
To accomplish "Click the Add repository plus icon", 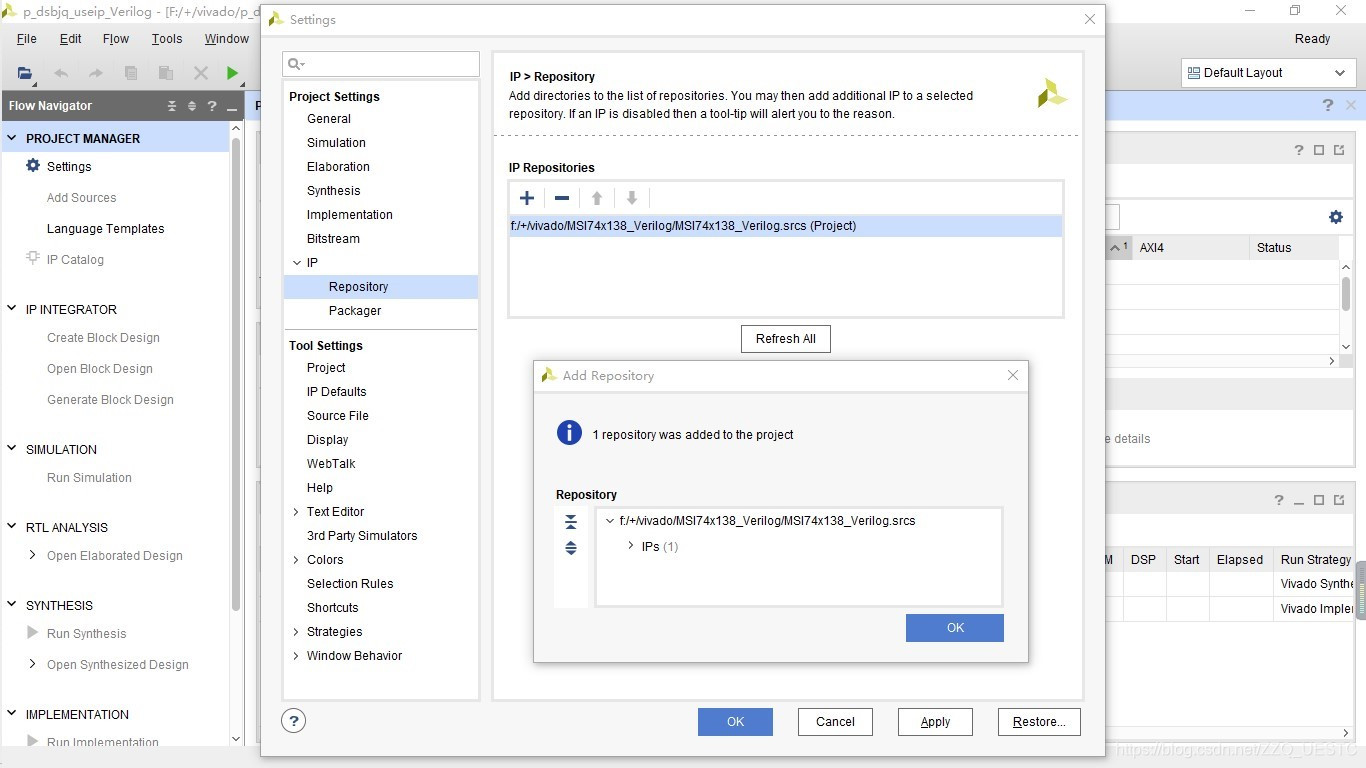I will (x=527, y=198).
